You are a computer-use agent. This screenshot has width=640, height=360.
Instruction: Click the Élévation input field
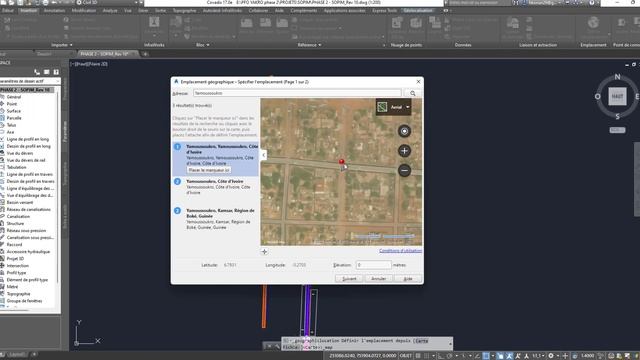[373, 265]
